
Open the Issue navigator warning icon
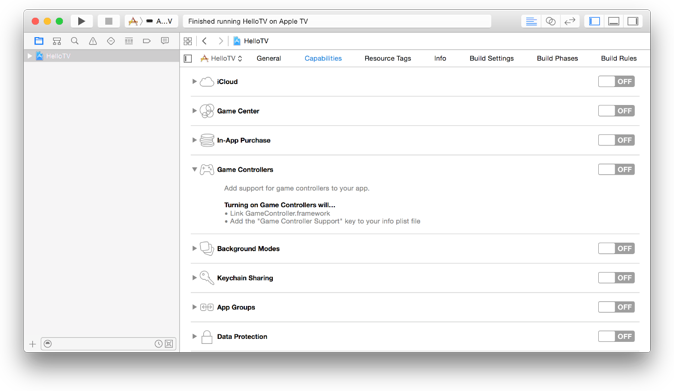(93, 41)
